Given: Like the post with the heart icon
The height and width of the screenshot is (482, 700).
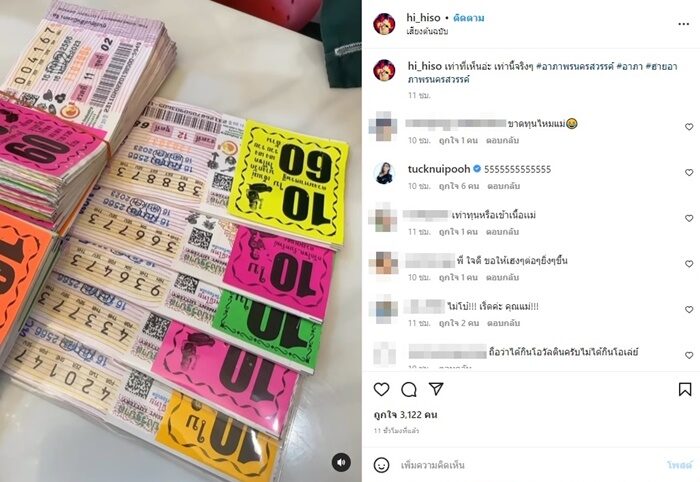Looking at the screenshot, I should point(381,389).
